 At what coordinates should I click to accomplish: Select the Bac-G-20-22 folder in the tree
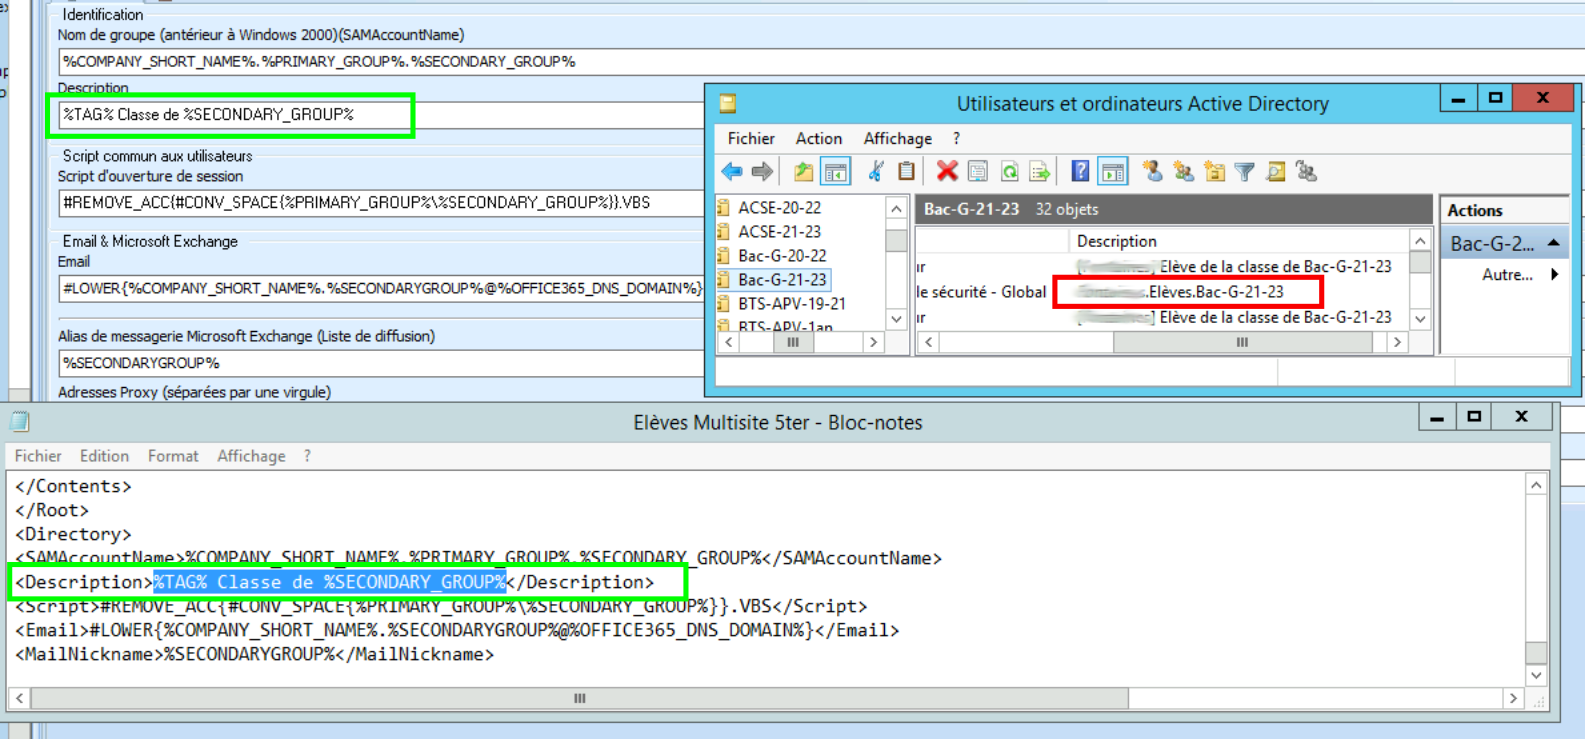coord(782,256)
